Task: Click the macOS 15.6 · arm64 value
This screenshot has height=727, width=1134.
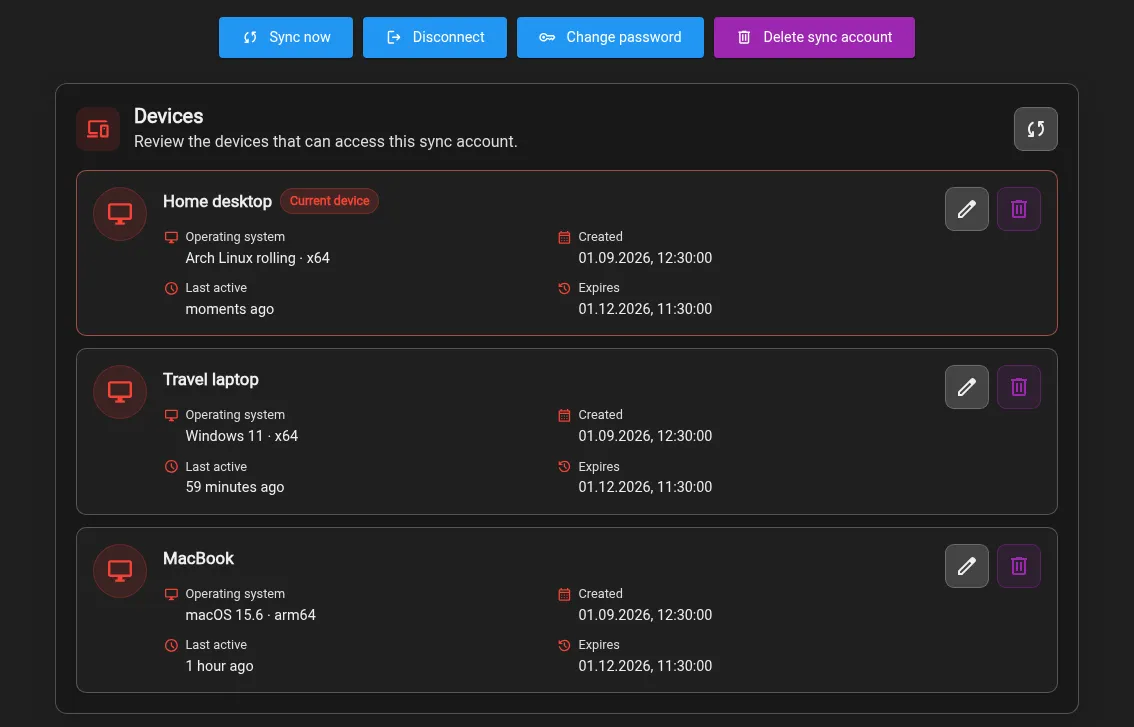Action: (250, 615)
